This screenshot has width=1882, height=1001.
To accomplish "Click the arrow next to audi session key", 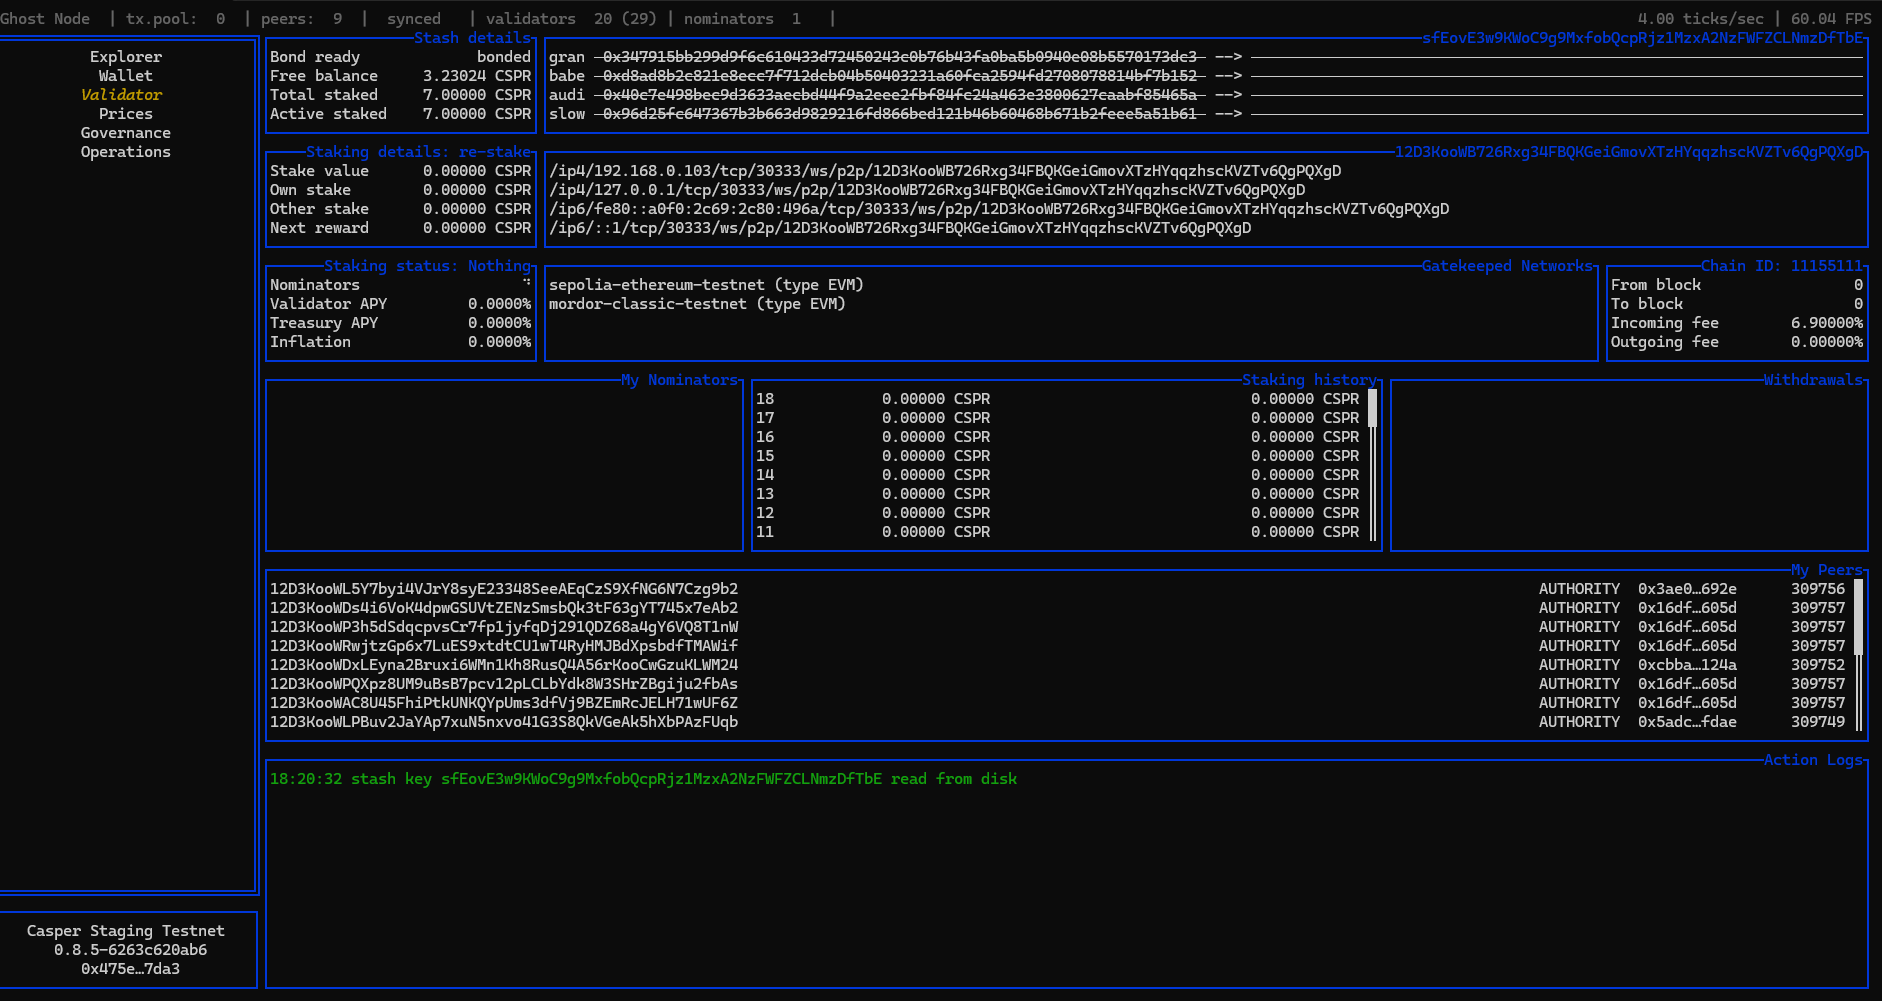I will point(1228,95).
